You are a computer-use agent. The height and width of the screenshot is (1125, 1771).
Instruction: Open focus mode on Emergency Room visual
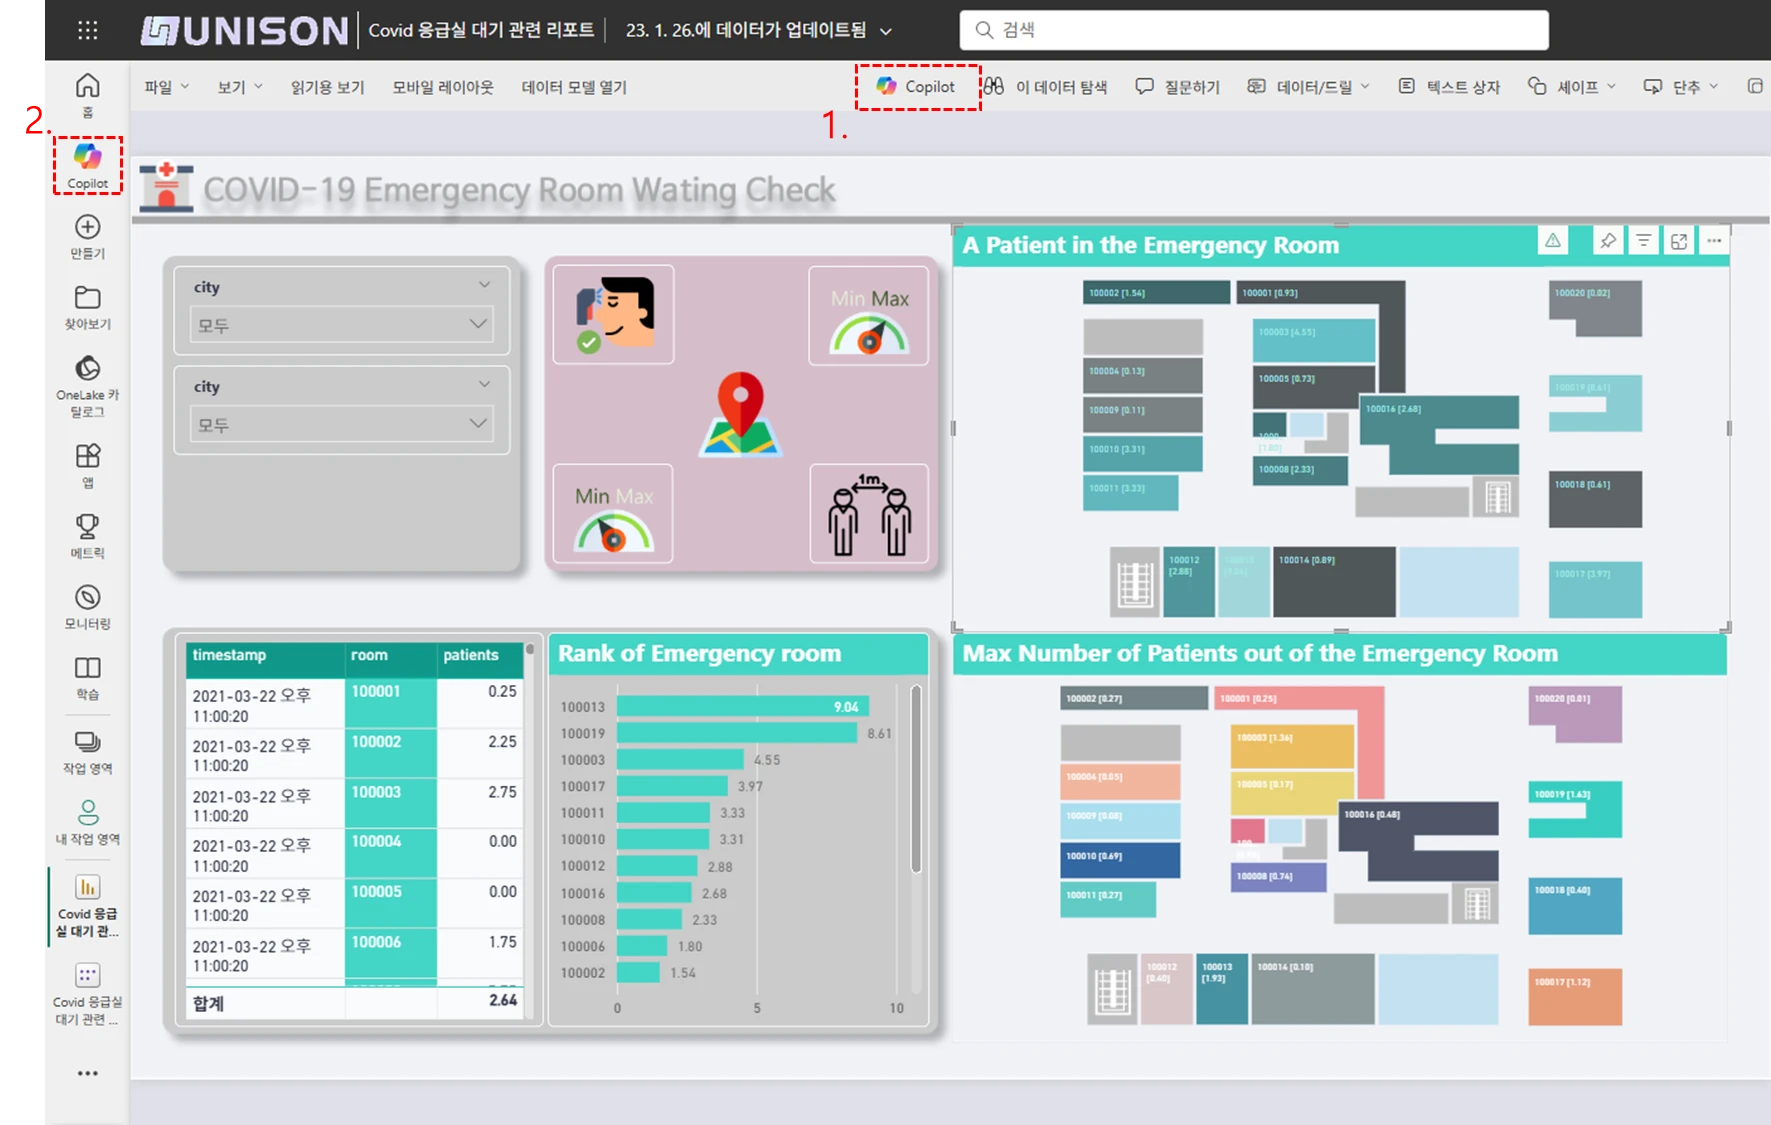point(1679,241)
